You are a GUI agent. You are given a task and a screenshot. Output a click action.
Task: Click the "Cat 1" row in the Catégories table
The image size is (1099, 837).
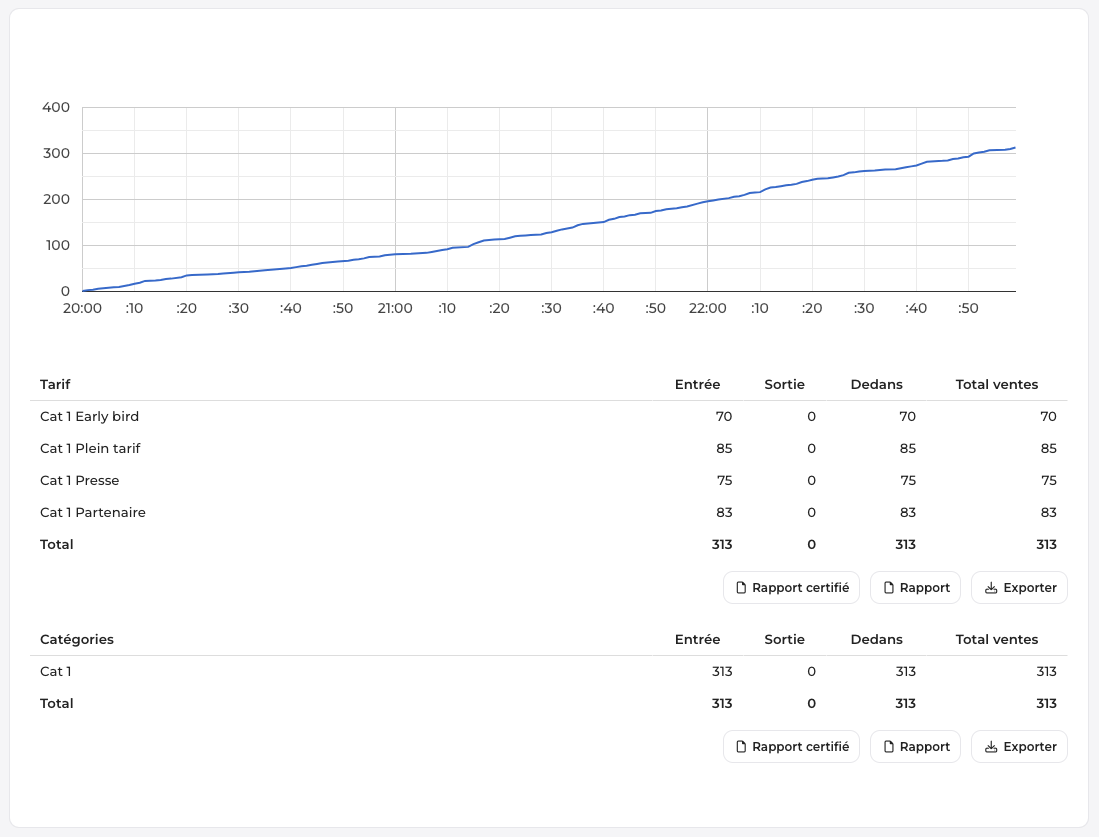tap(56, 672)
